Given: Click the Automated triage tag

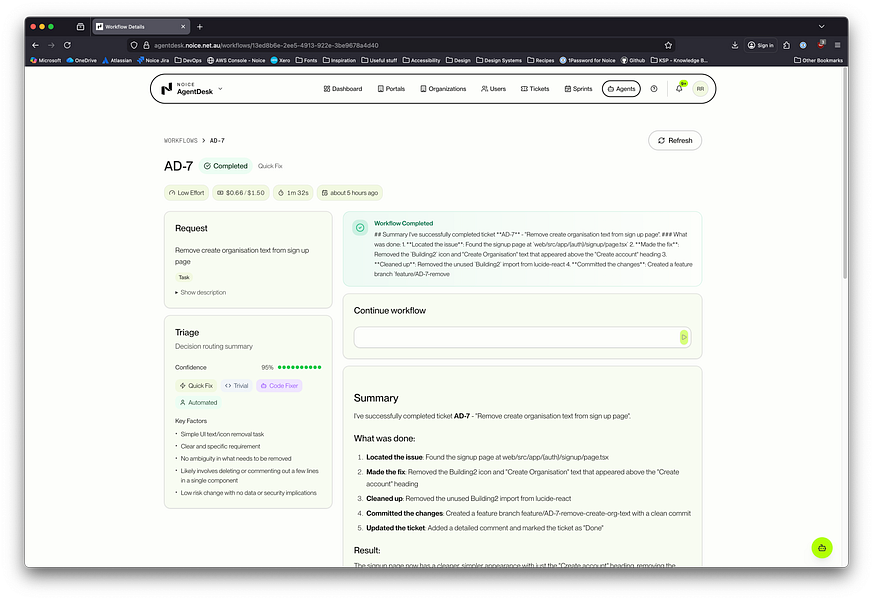Looking at the screenshot, I should click(x=198, y=402).
